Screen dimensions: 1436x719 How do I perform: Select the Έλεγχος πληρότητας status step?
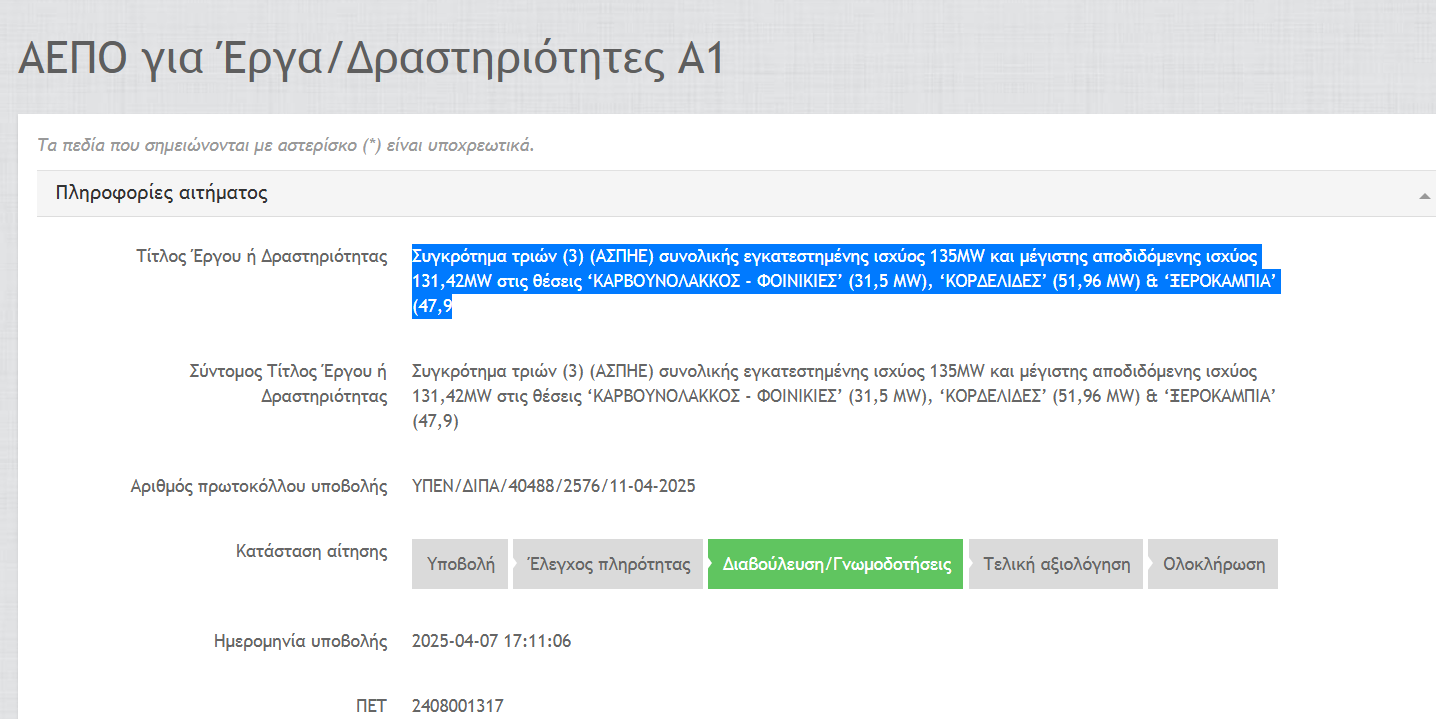click(608, 564)
